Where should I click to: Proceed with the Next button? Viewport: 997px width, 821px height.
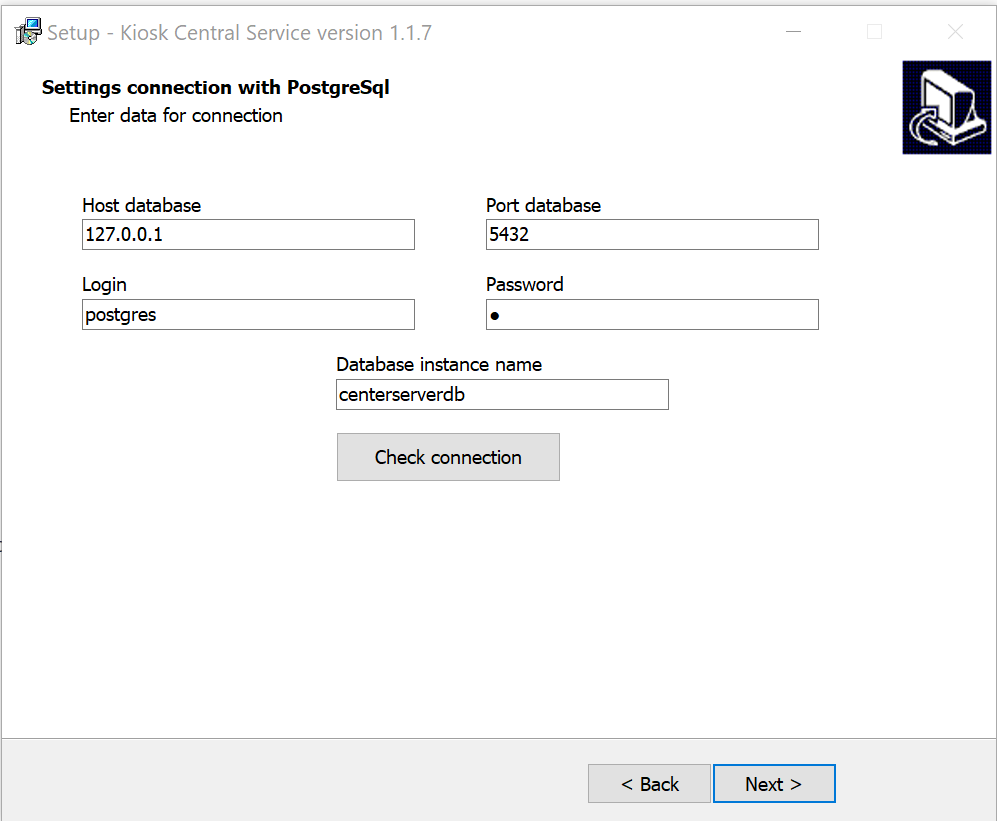tap(774, 783)
